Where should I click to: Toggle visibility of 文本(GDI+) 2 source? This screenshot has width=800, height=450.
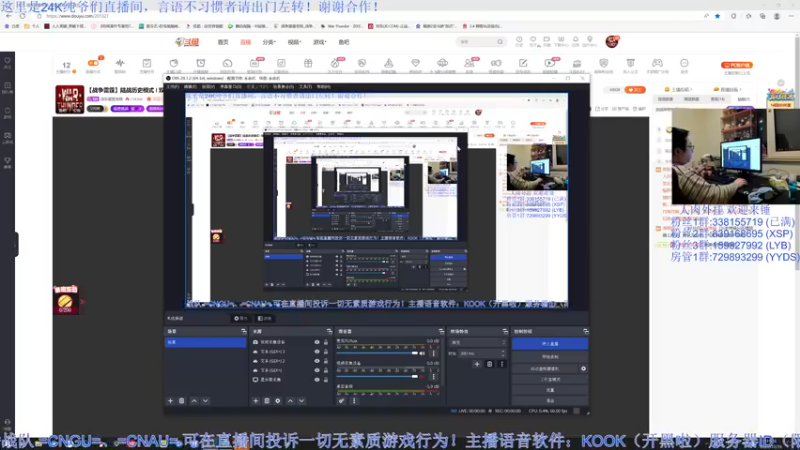click(317, 361)
